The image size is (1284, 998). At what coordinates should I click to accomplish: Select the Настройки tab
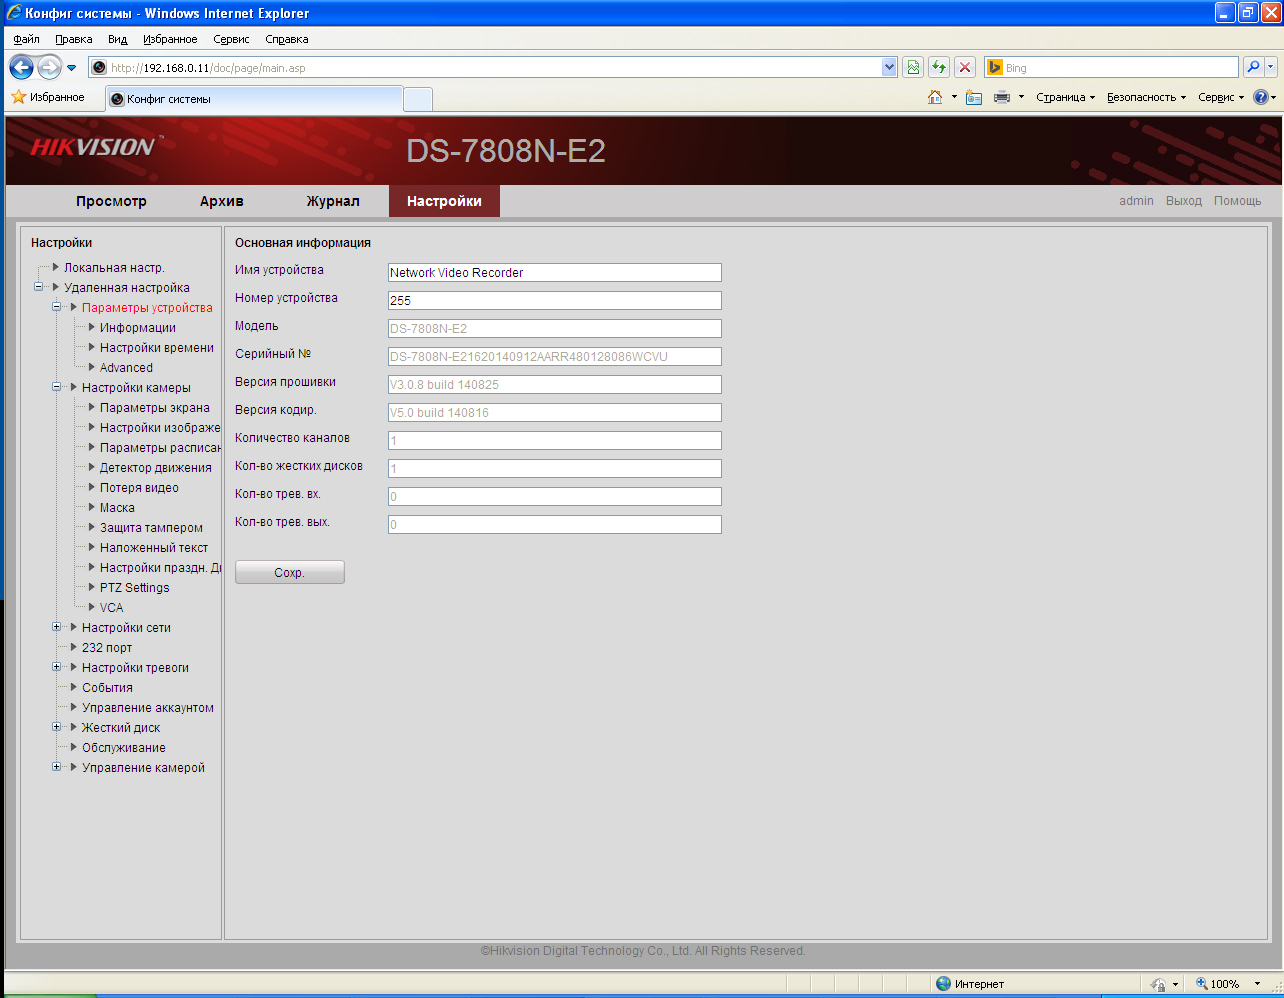444,201
